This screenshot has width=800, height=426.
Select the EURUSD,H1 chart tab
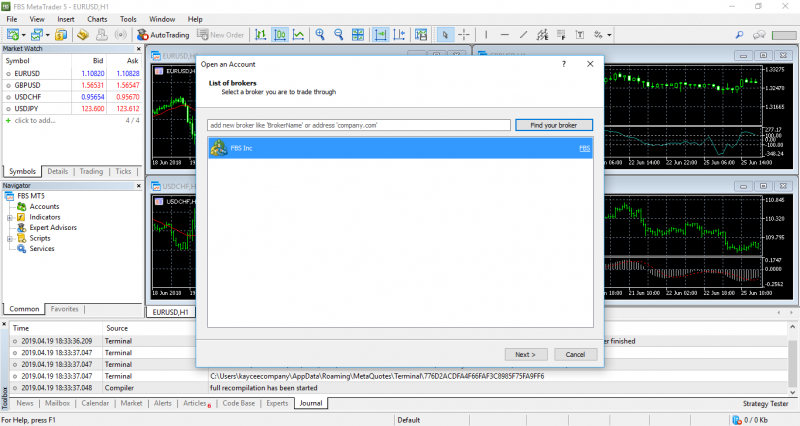[170, 312]
